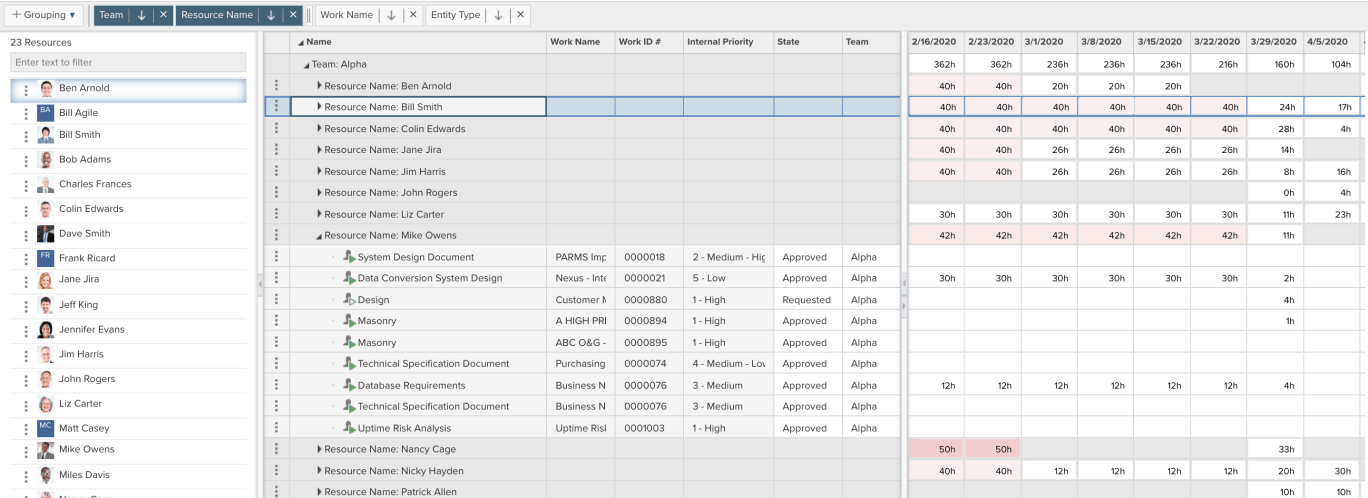
Task: Expand Resource Name: Bill Smith row
Action: (320, 106)
